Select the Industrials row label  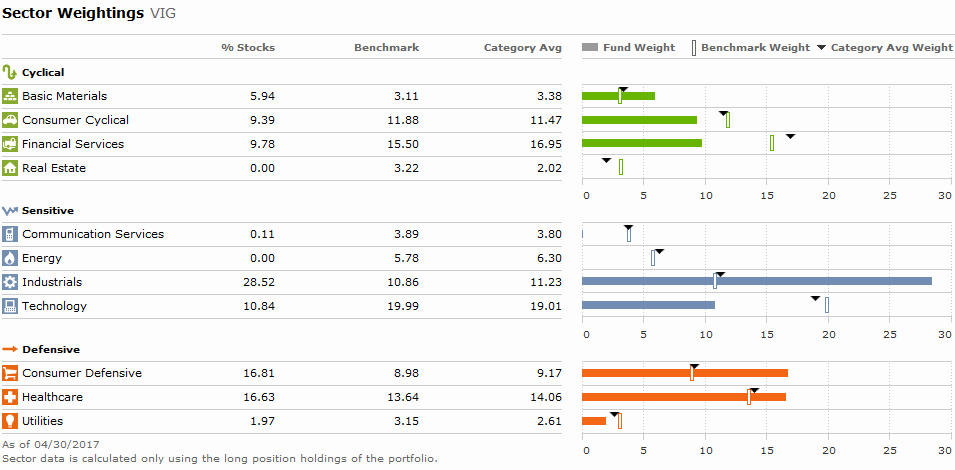pos(52,282)
